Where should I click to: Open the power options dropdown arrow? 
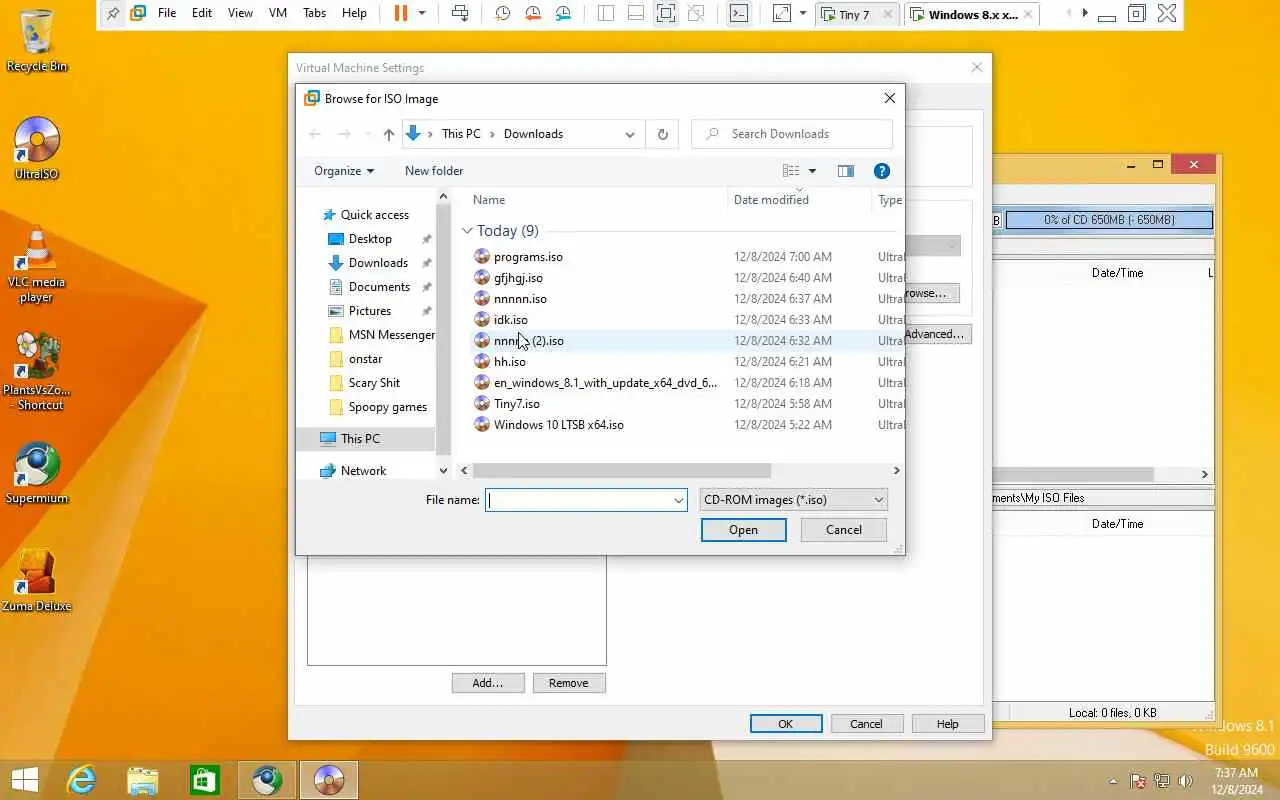(x=422, y=13)
